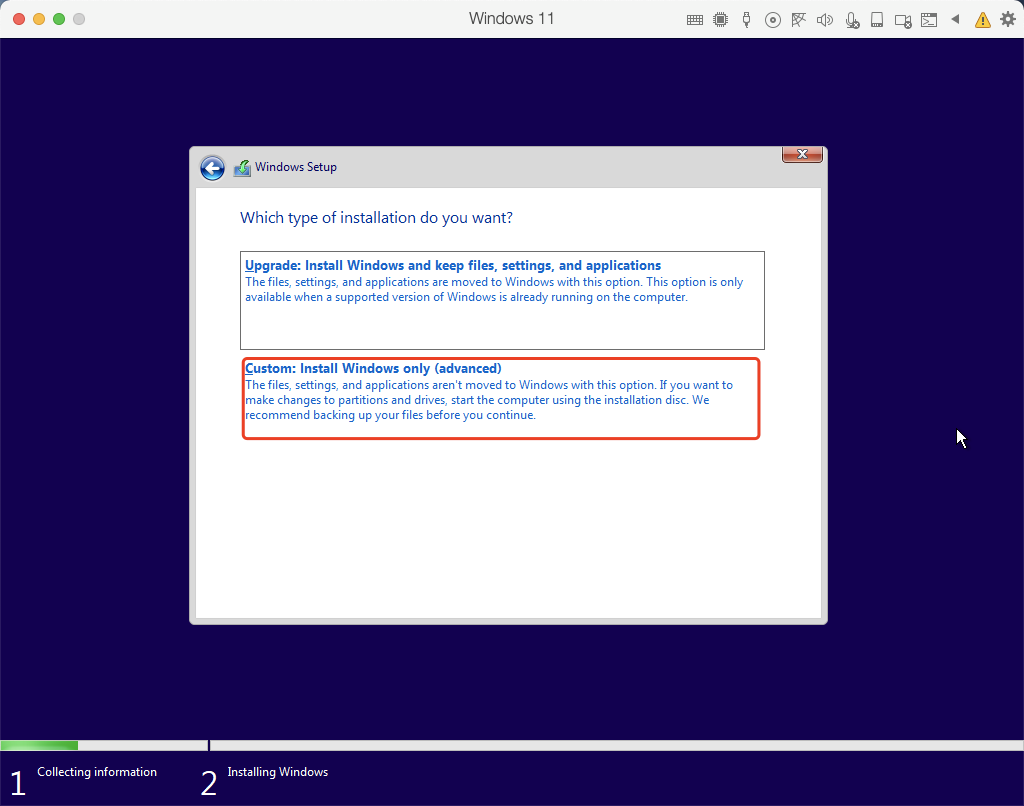Click the 'Which type of installation do you want?' heading
The image size is (1024, 806).
(x=376, y=218)
